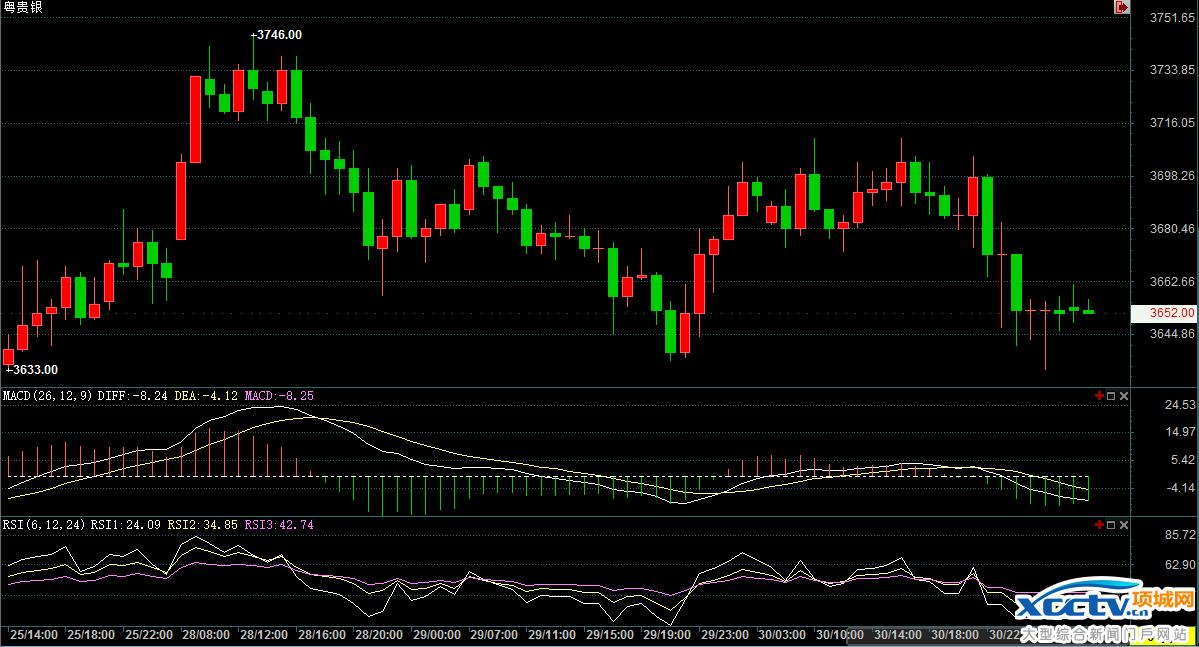Click the MACD(26,12,9) indicator label

point(47,396)
